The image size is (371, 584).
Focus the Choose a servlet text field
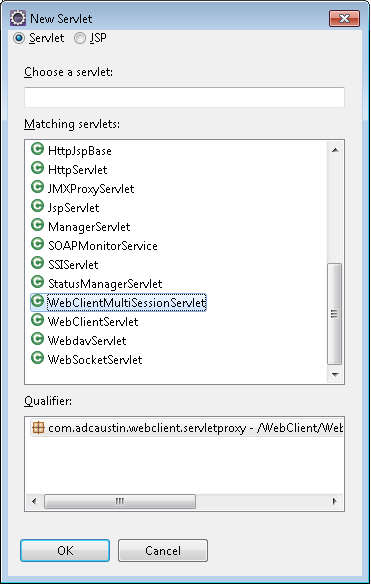[184, 97]
